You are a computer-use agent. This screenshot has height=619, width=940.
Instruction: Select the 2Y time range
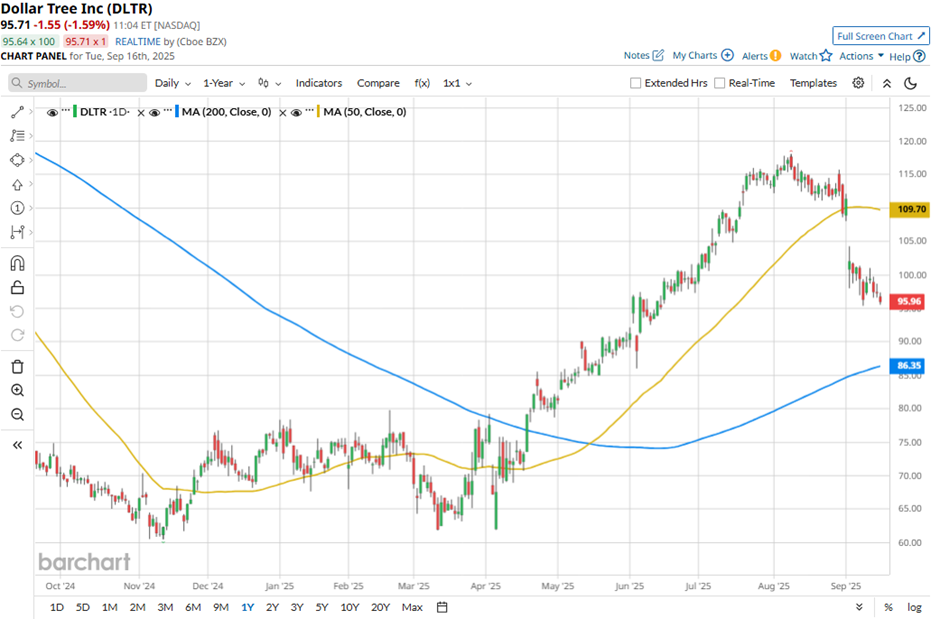272,607
